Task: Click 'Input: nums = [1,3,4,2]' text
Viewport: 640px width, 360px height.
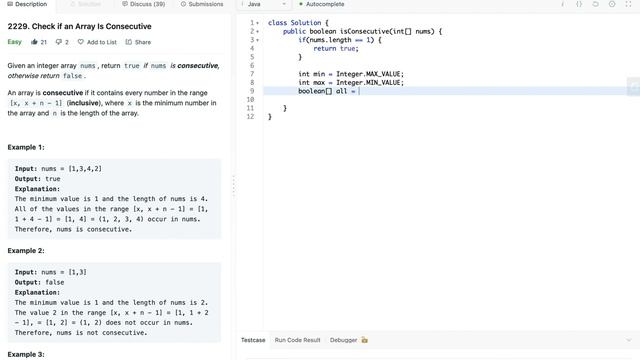Action: [x=58, y=169]
